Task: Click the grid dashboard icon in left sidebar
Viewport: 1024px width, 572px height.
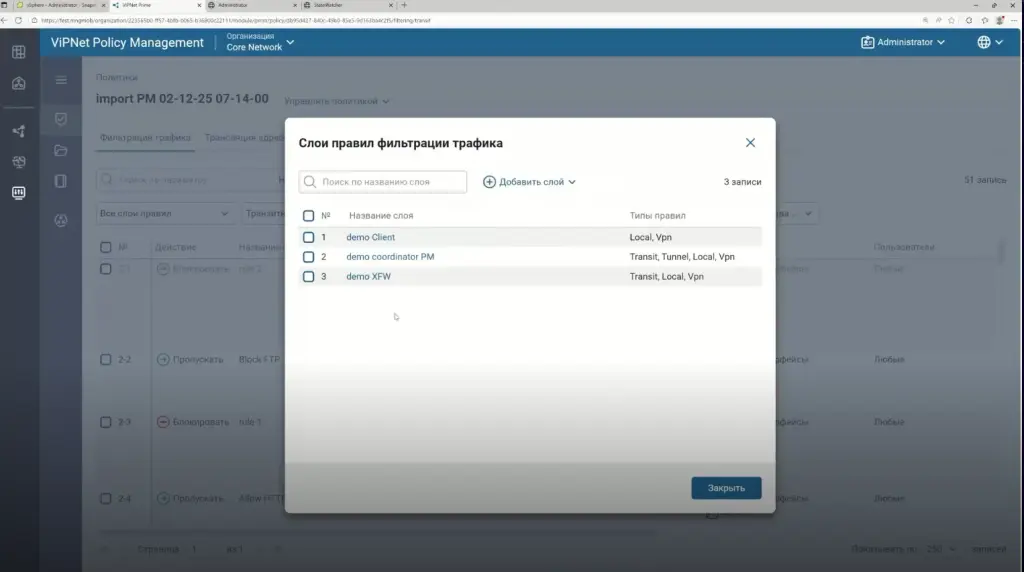Action: point(18,52)
